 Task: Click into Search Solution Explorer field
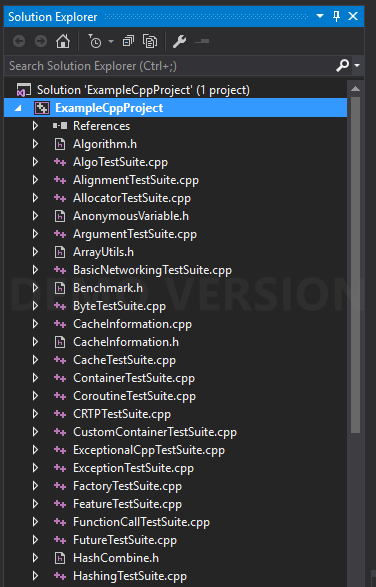170,66
